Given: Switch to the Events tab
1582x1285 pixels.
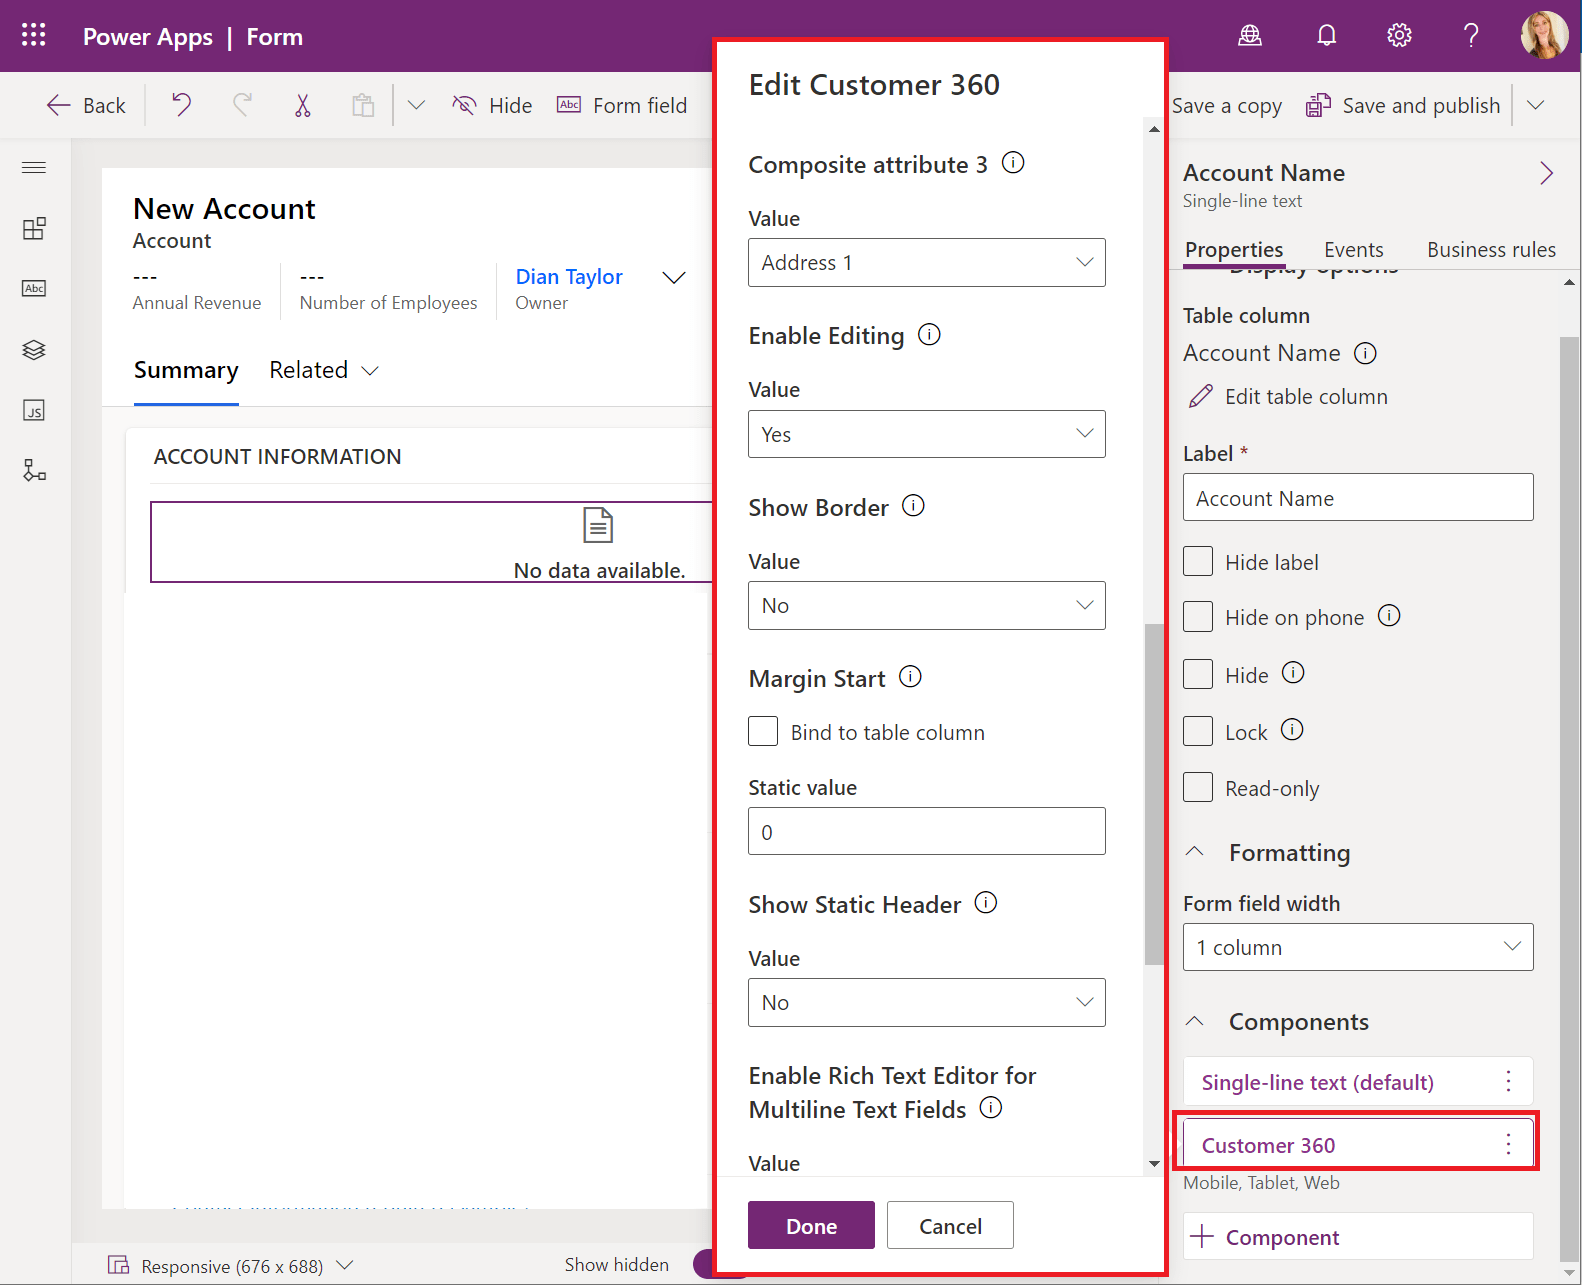Looking at the screenshot, I should (x=1354, y=249).
